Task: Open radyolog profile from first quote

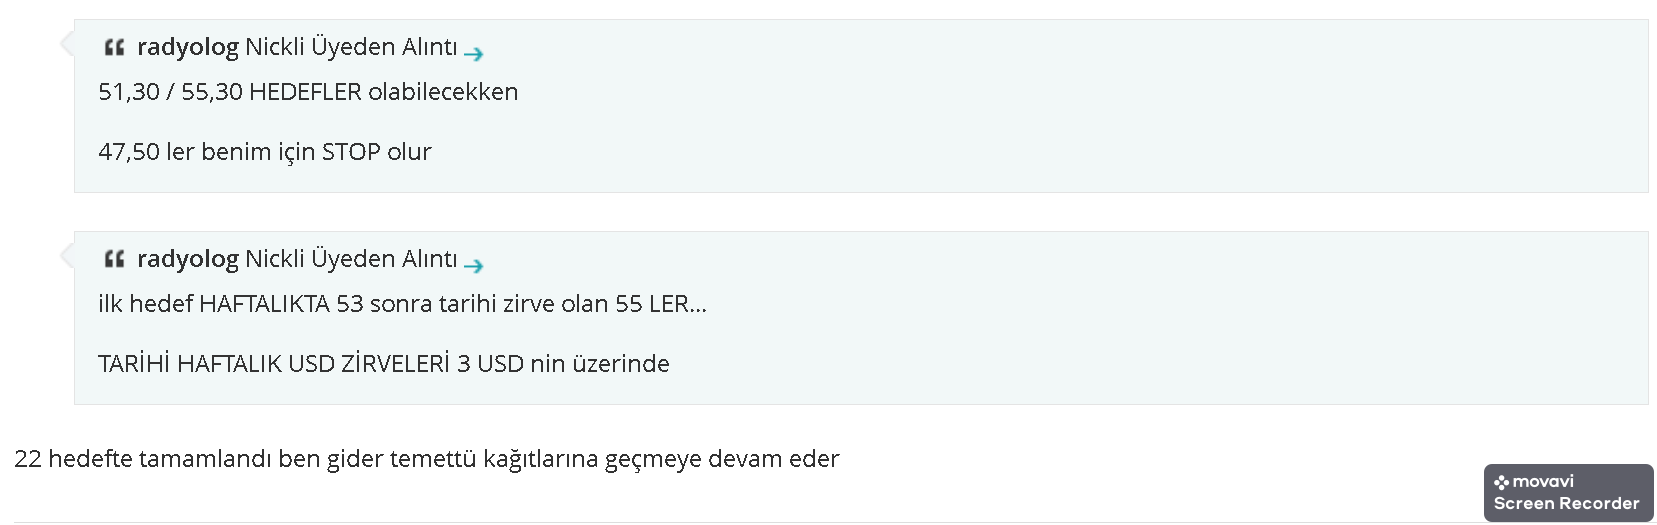Action: pos(188,47)
